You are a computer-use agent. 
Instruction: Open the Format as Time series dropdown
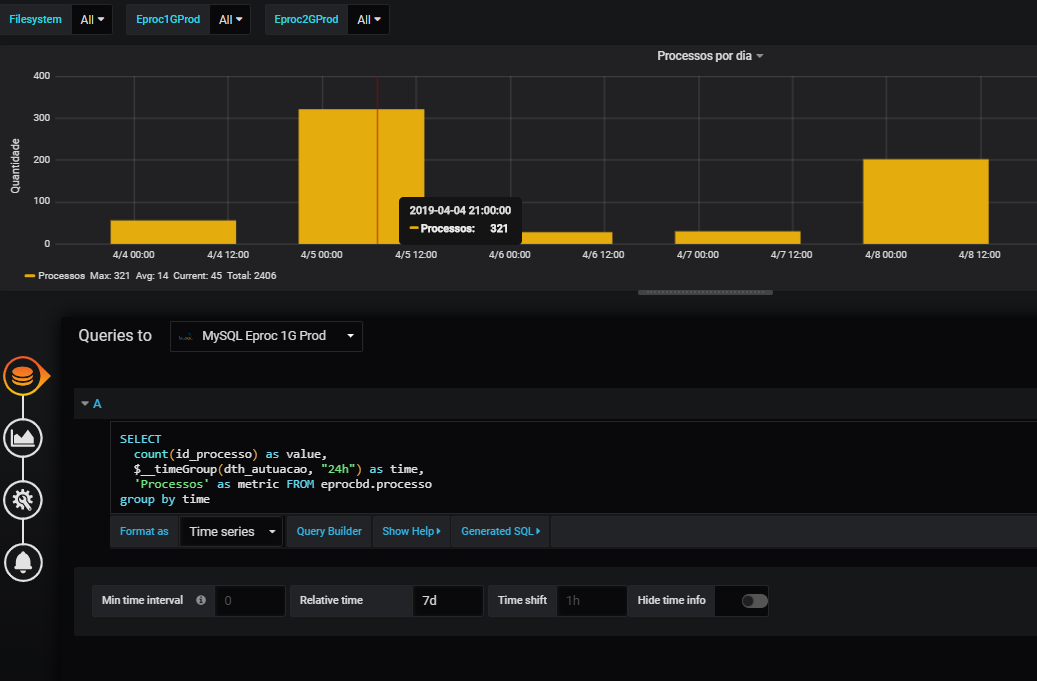coord(231,531)
